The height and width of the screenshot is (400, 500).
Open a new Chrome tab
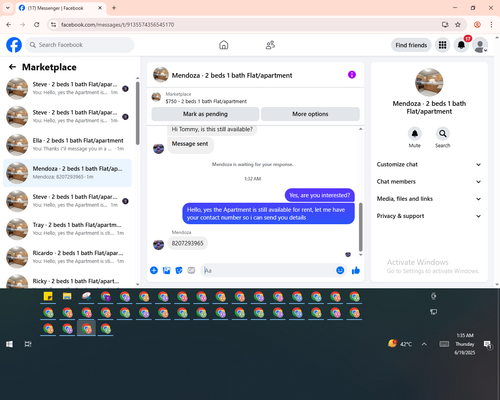tap(114, 8)
